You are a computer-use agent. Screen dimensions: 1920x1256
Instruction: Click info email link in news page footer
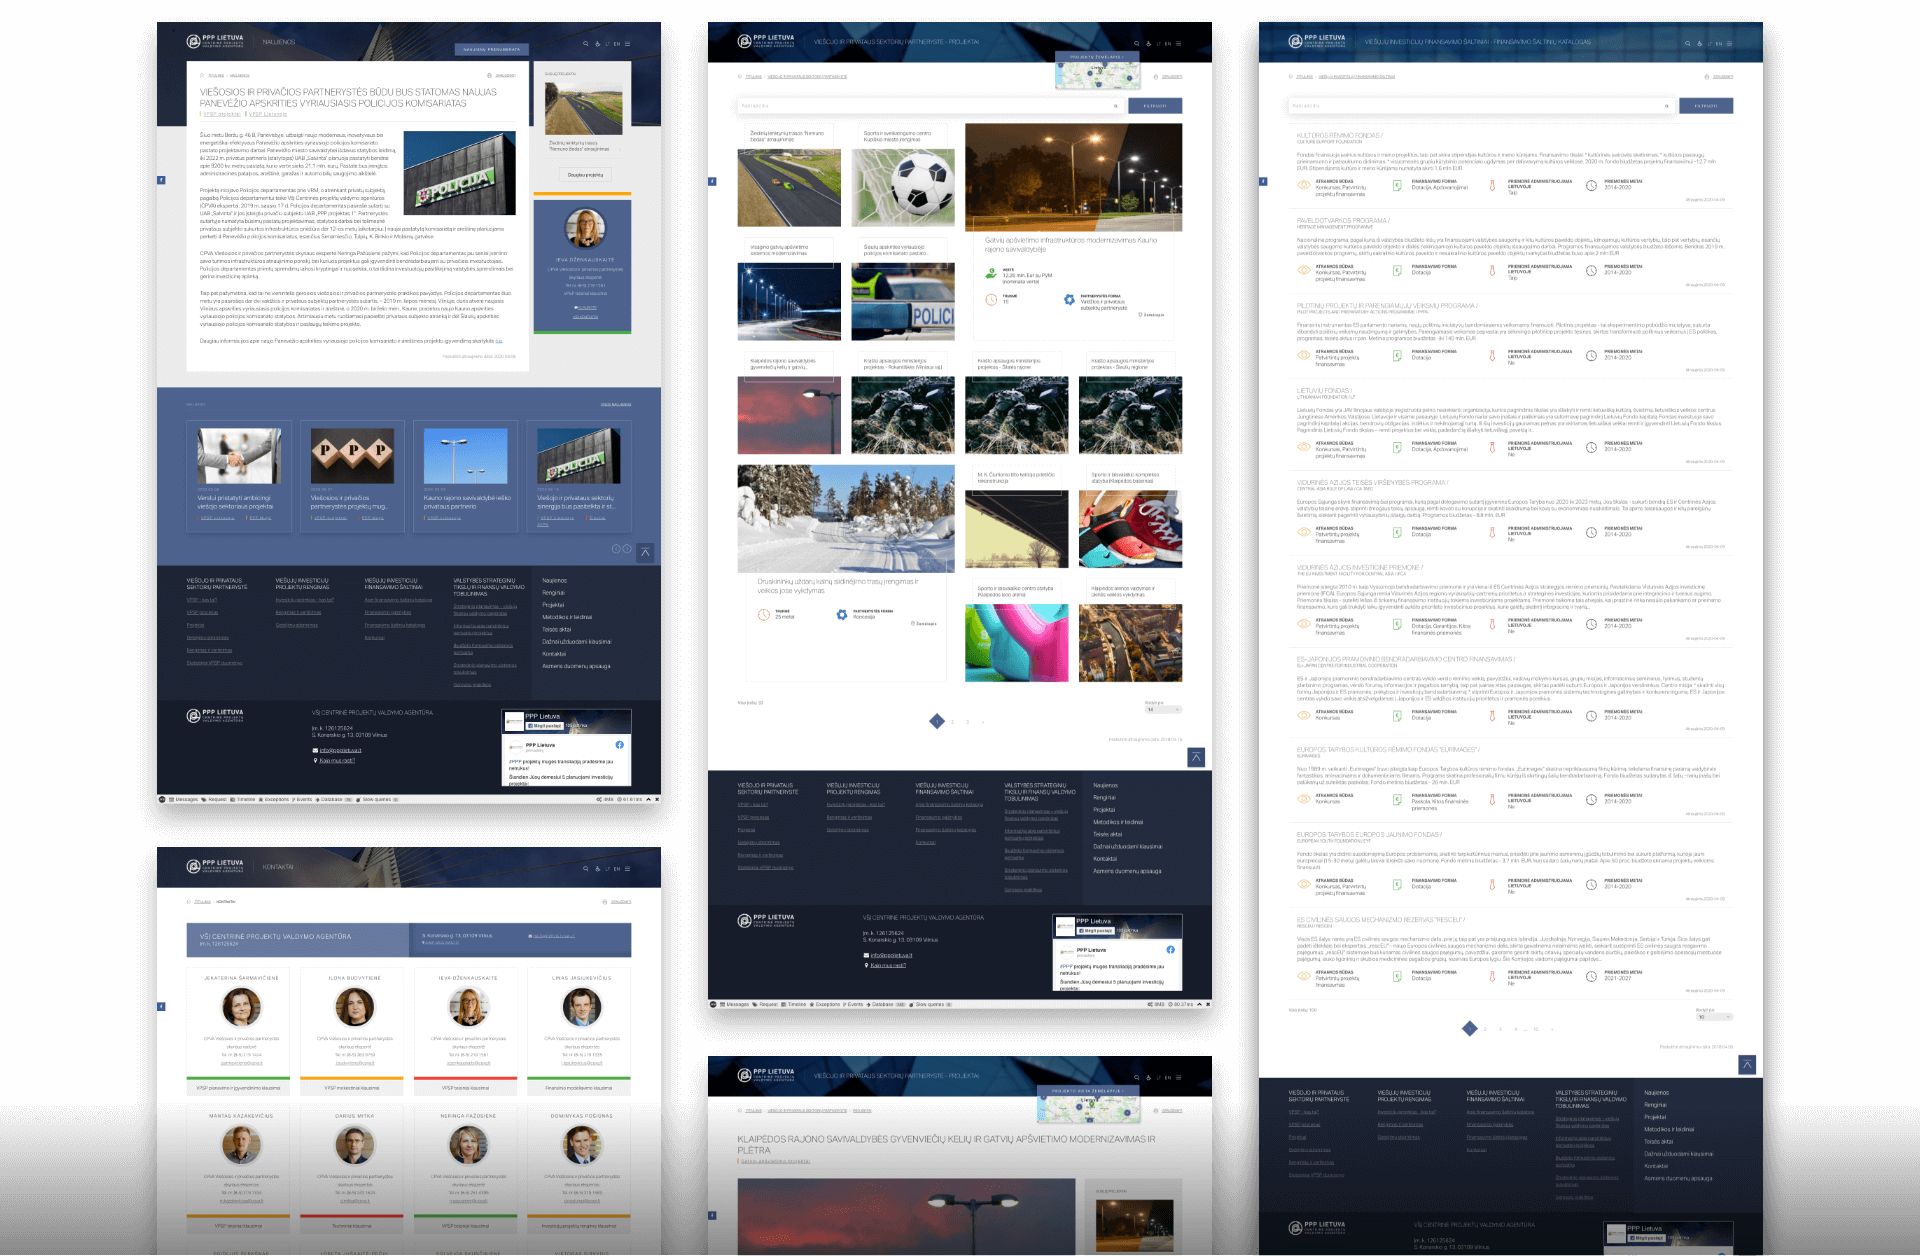340,750
